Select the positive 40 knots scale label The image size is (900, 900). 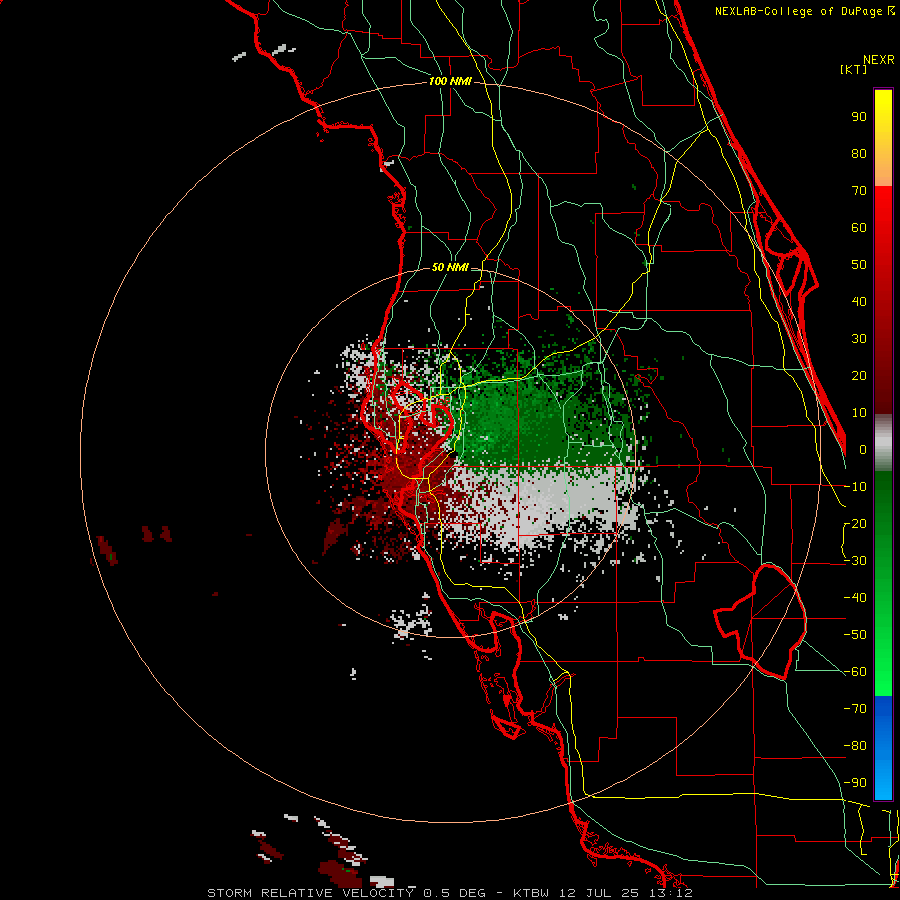pyautogui.click(x=859, y=302)
